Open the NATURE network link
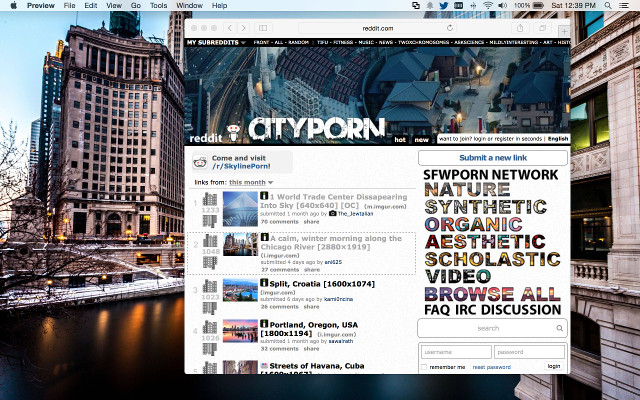The width and height of the screenshot is (640, 400). pos(467,189)
